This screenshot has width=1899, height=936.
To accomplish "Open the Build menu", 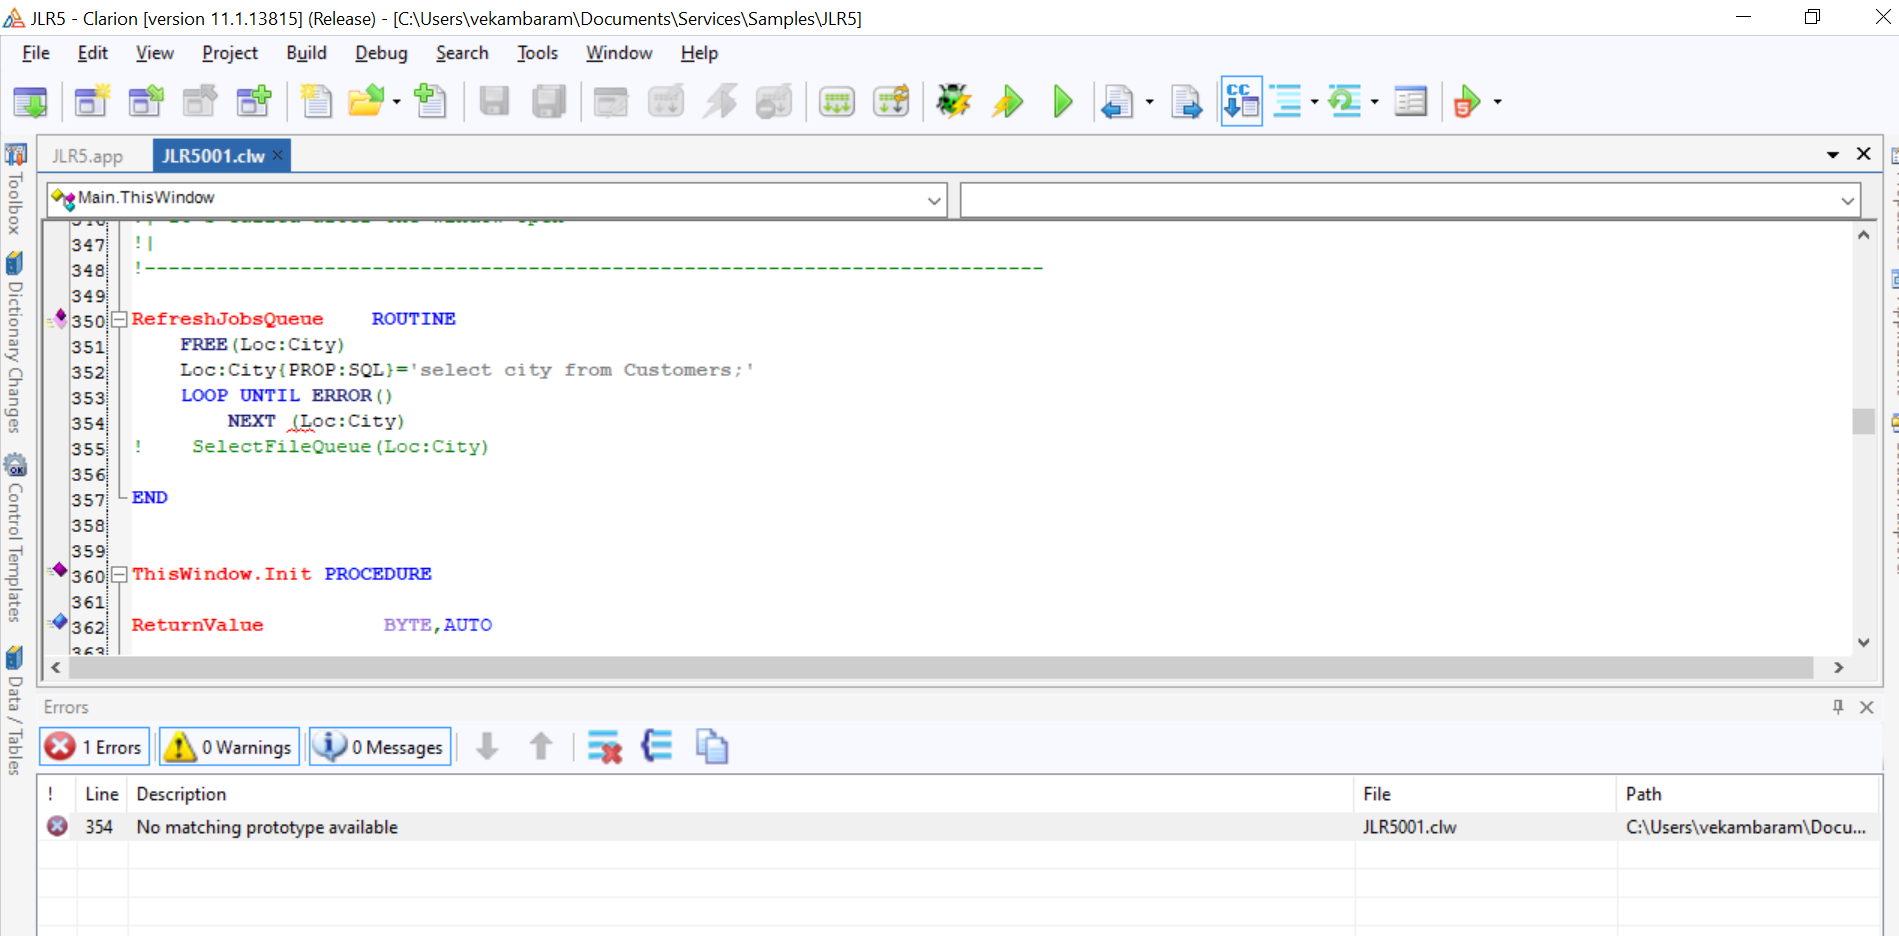I will (x=306, y=53).
